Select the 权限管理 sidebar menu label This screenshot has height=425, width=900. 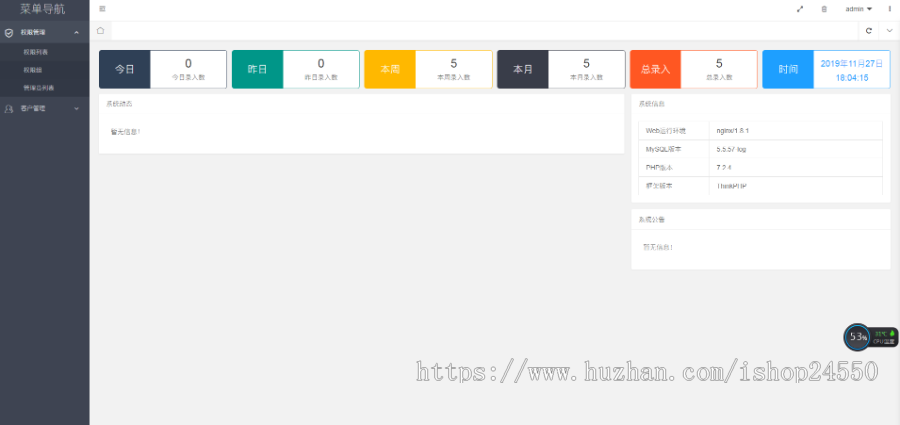pyautogui.click(x=33, y=33)
